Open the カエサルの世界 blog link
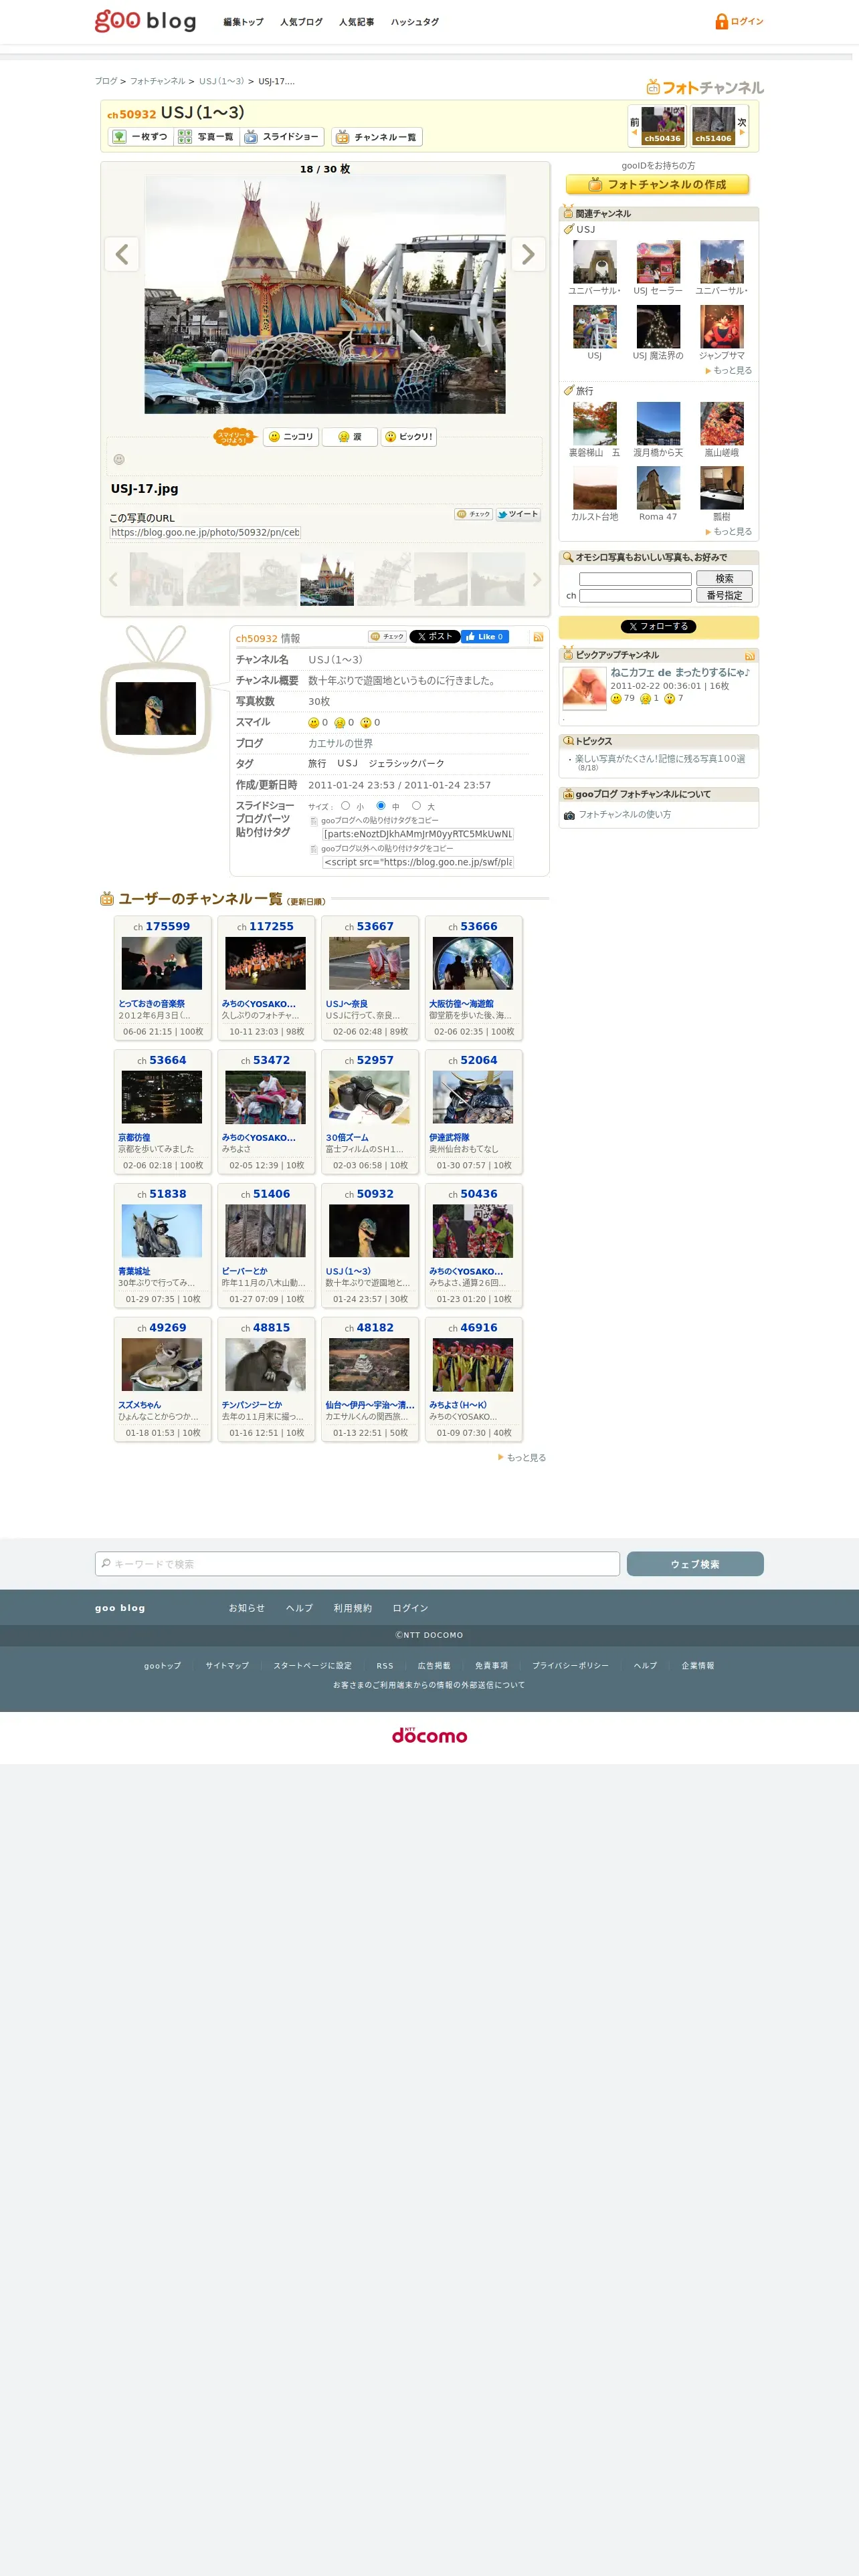Screen dimensions: 859x2576 (x=340, y=744)
